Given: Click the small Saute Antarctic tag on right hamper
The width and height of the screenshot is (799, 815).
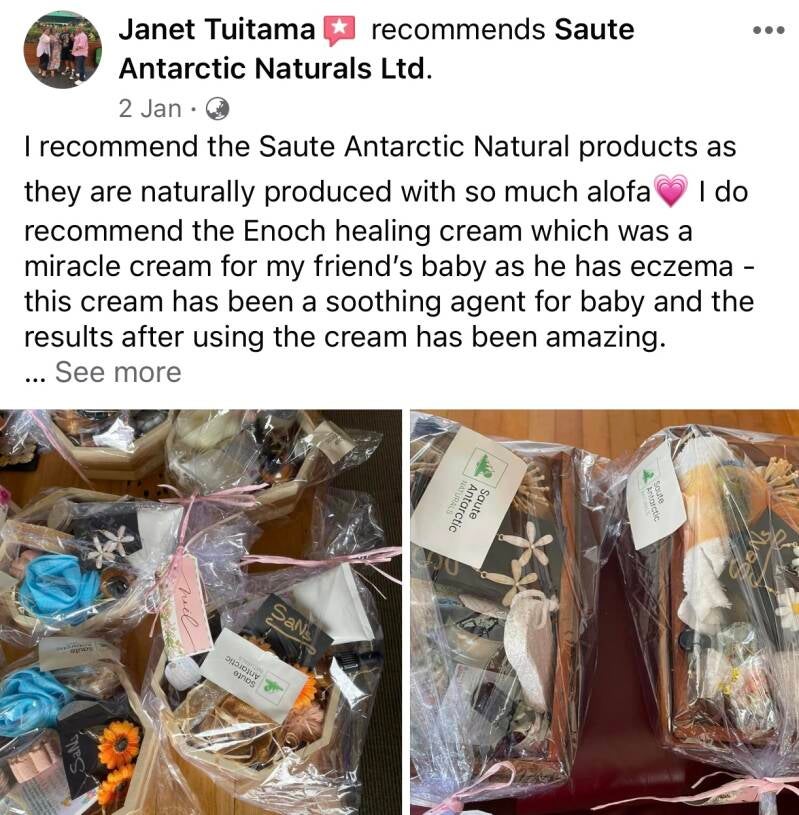Looking at the screenshot, I should coord(656,496).
